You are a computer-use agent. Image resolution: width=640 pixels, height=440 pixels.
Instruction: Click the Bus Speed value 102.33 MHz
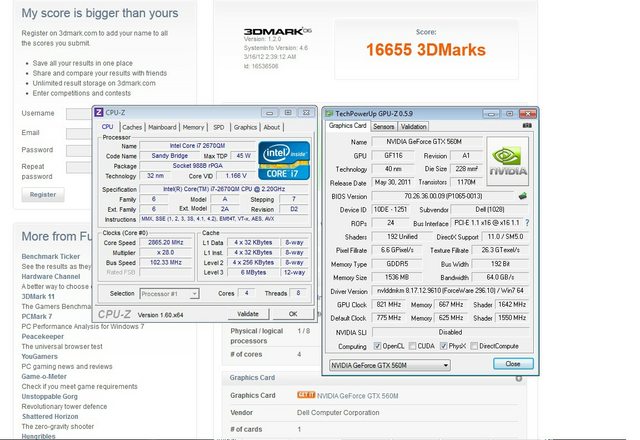(x=166, y=262)
